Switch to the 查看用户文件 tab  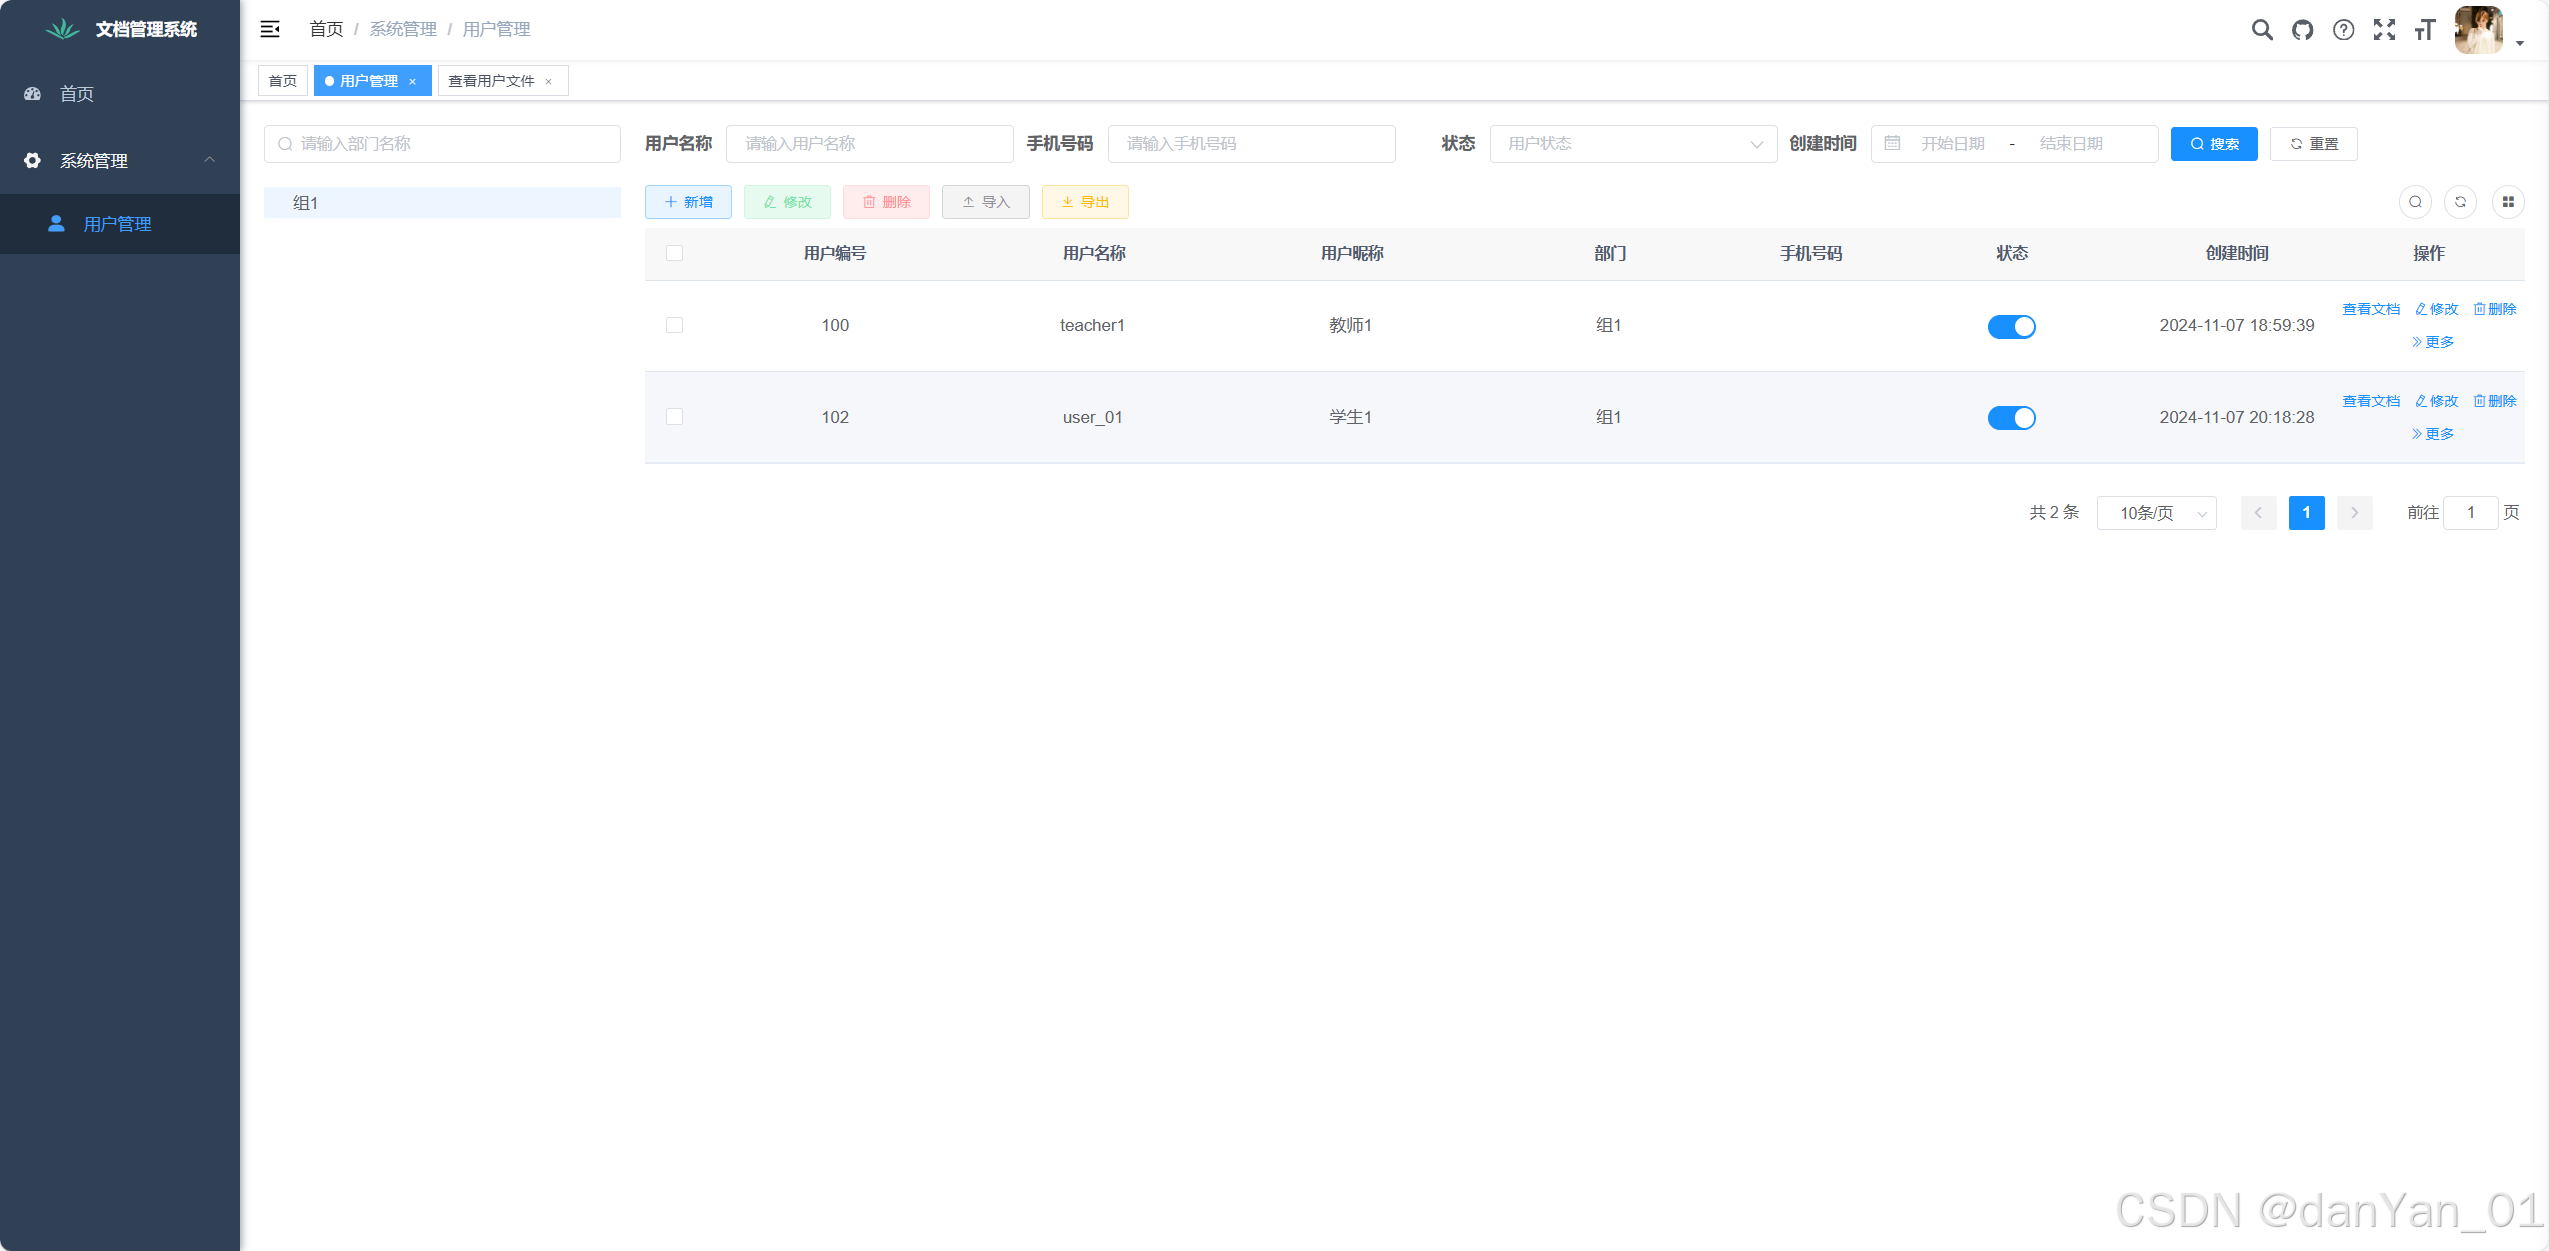(x=491, y=81)
